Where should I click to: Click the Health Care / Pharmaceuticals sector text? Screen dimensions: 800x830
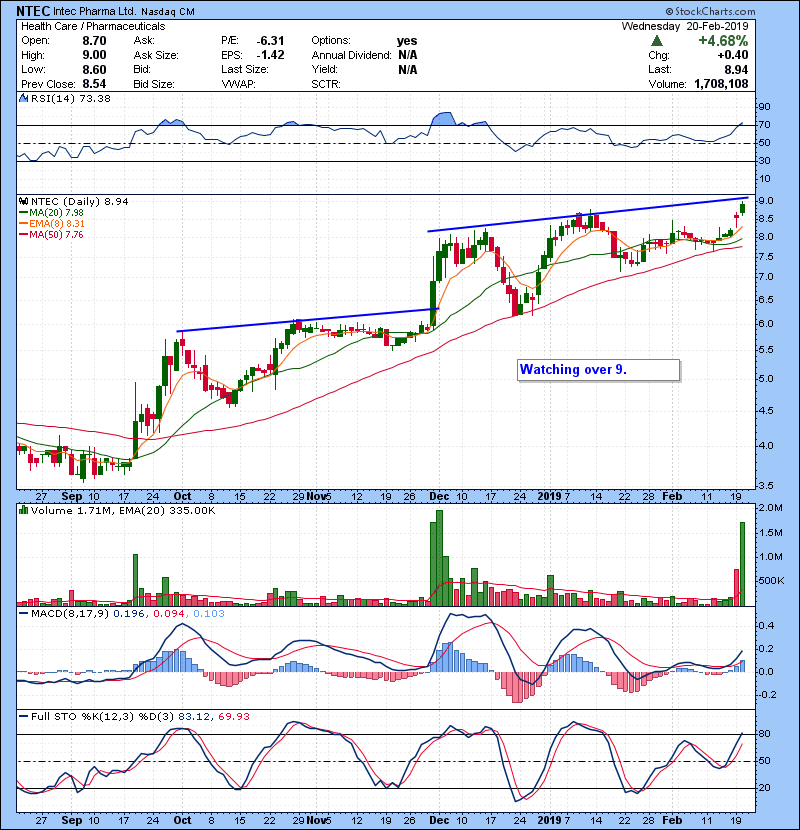tap(93, 26)
